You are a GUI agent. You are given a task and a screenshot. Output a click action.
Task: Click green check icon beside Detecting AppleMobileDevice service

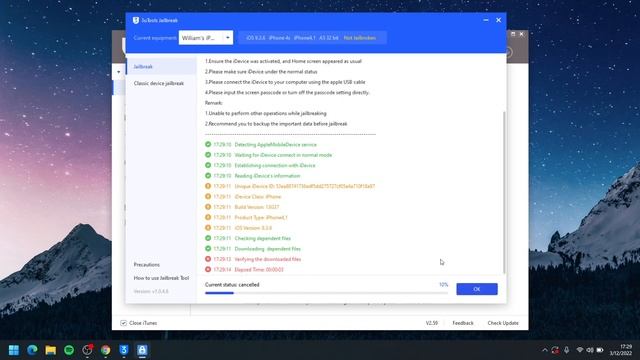tap(208, 144)
